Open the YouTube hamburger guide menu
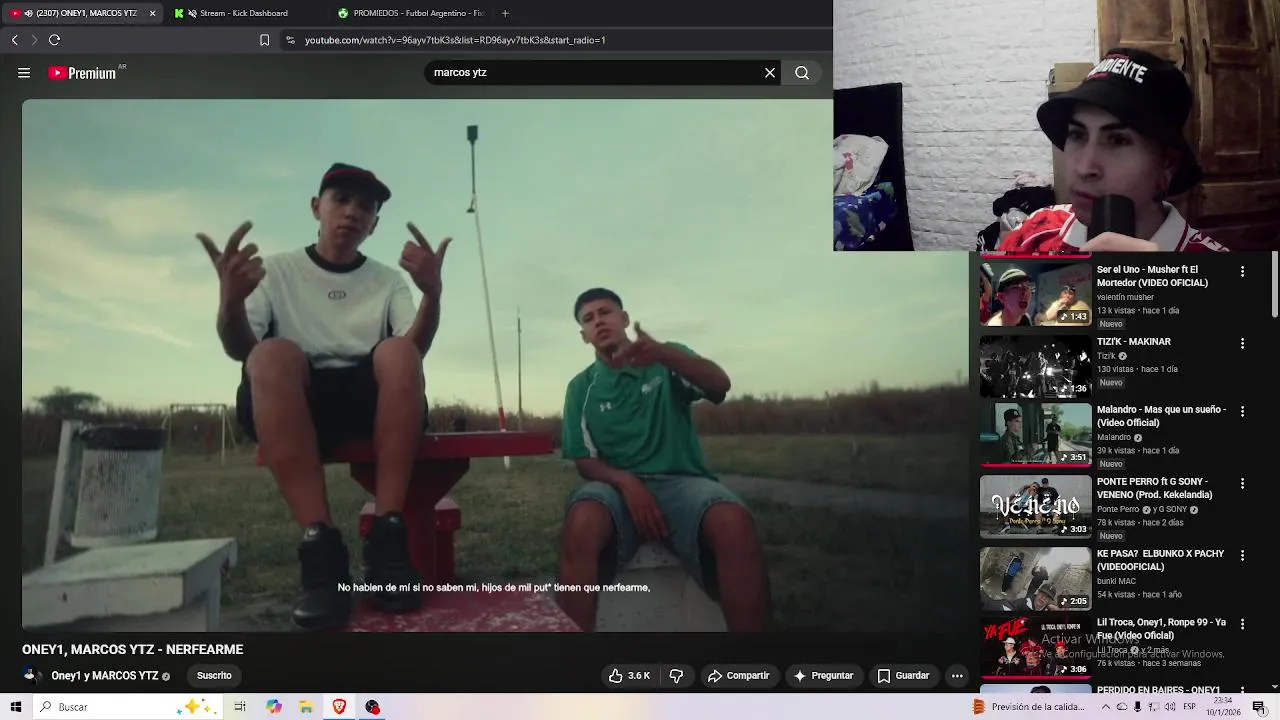Screen dimensions: 1280x720 (24, 73)
